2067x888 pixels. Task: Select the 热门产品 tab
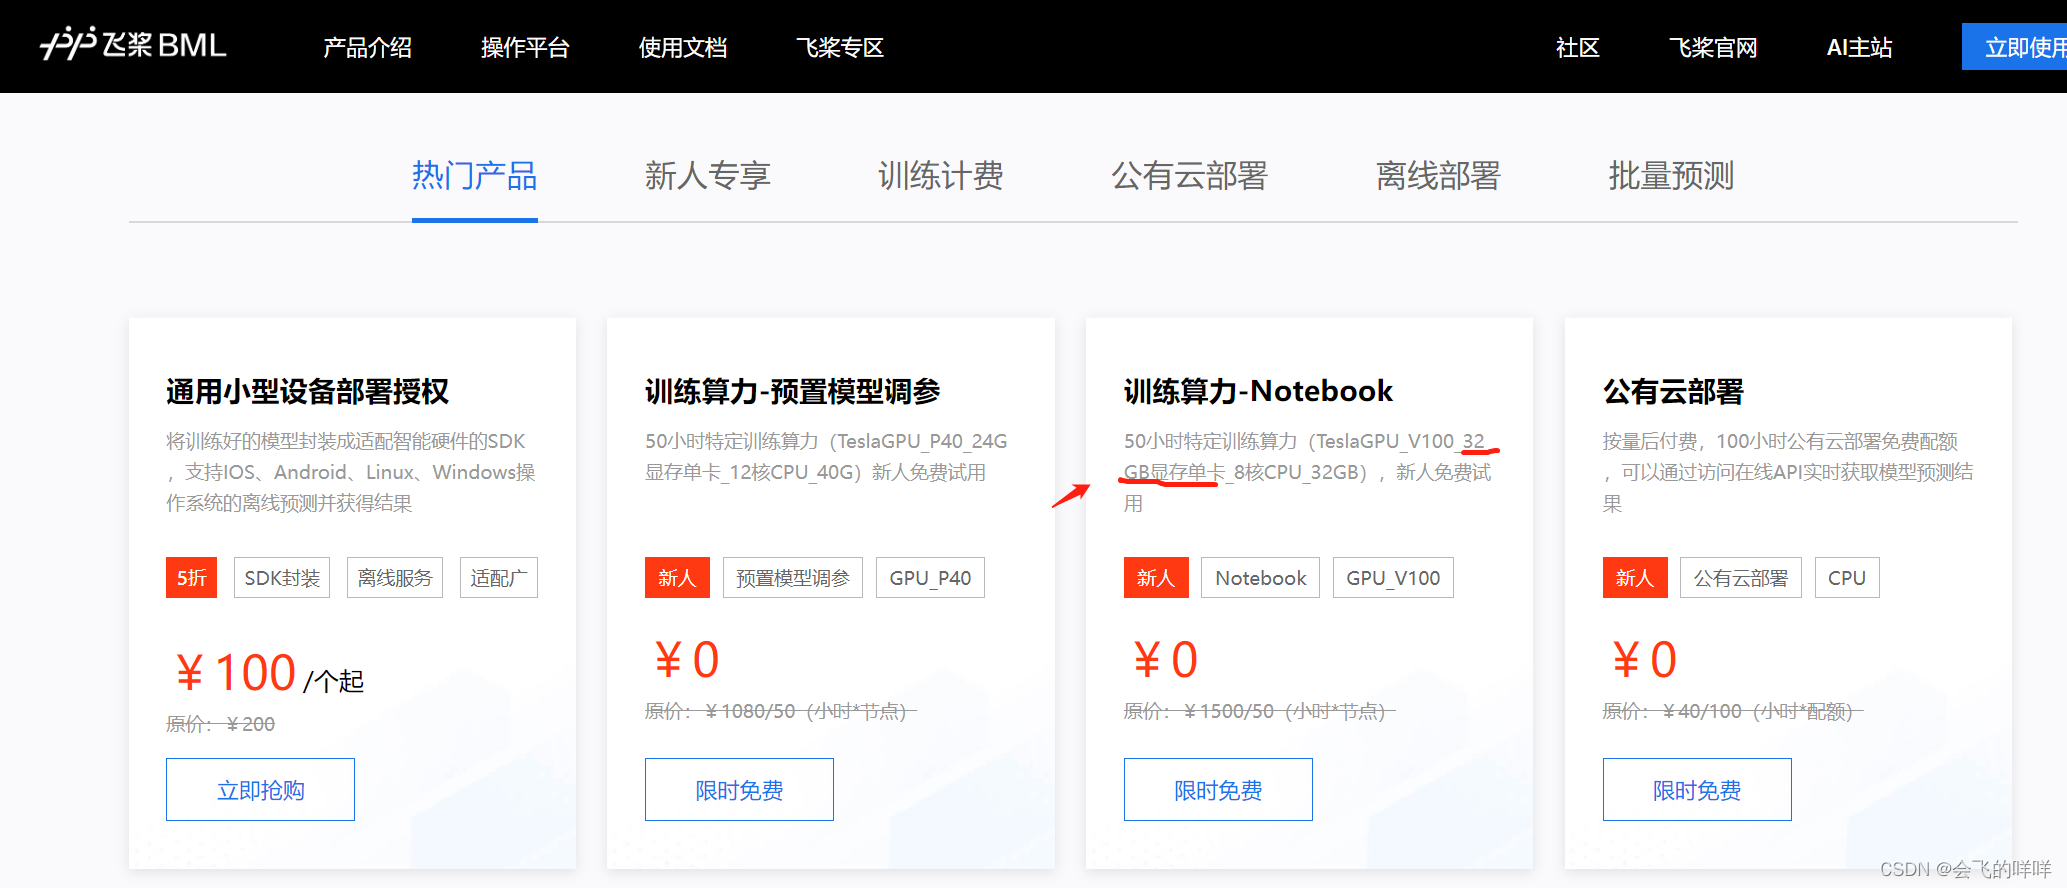pyautogui.click(x=475, y=176)
